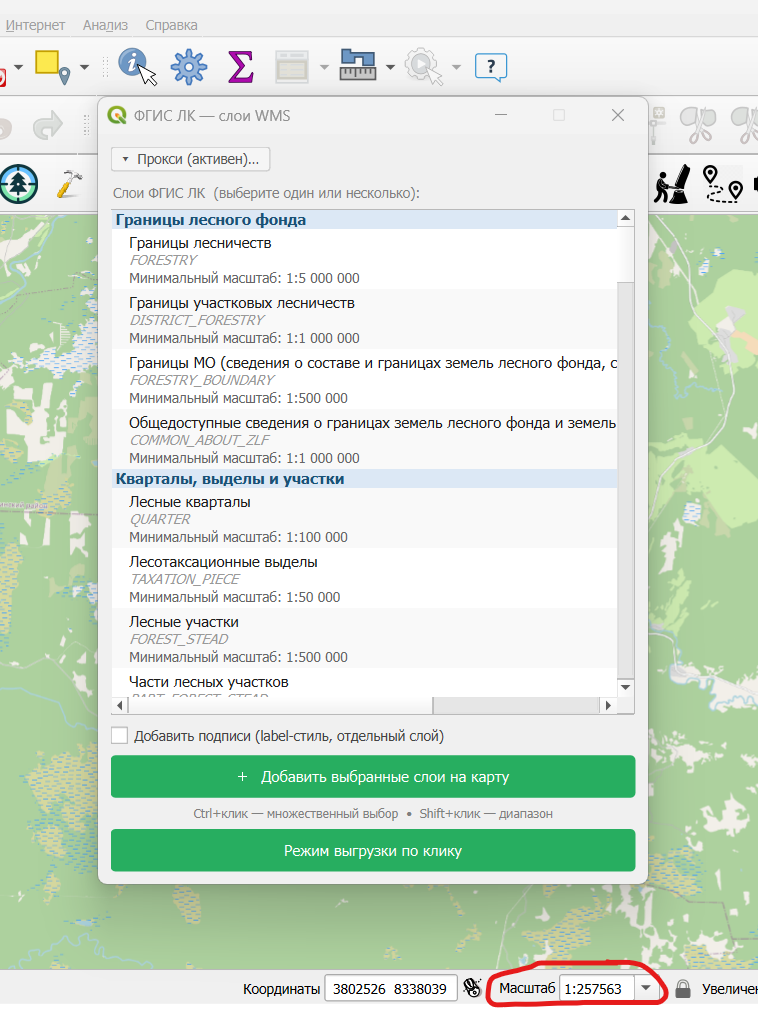
Task: Select the Границы участковых лесничеств layer
Action: pos(364,319)
